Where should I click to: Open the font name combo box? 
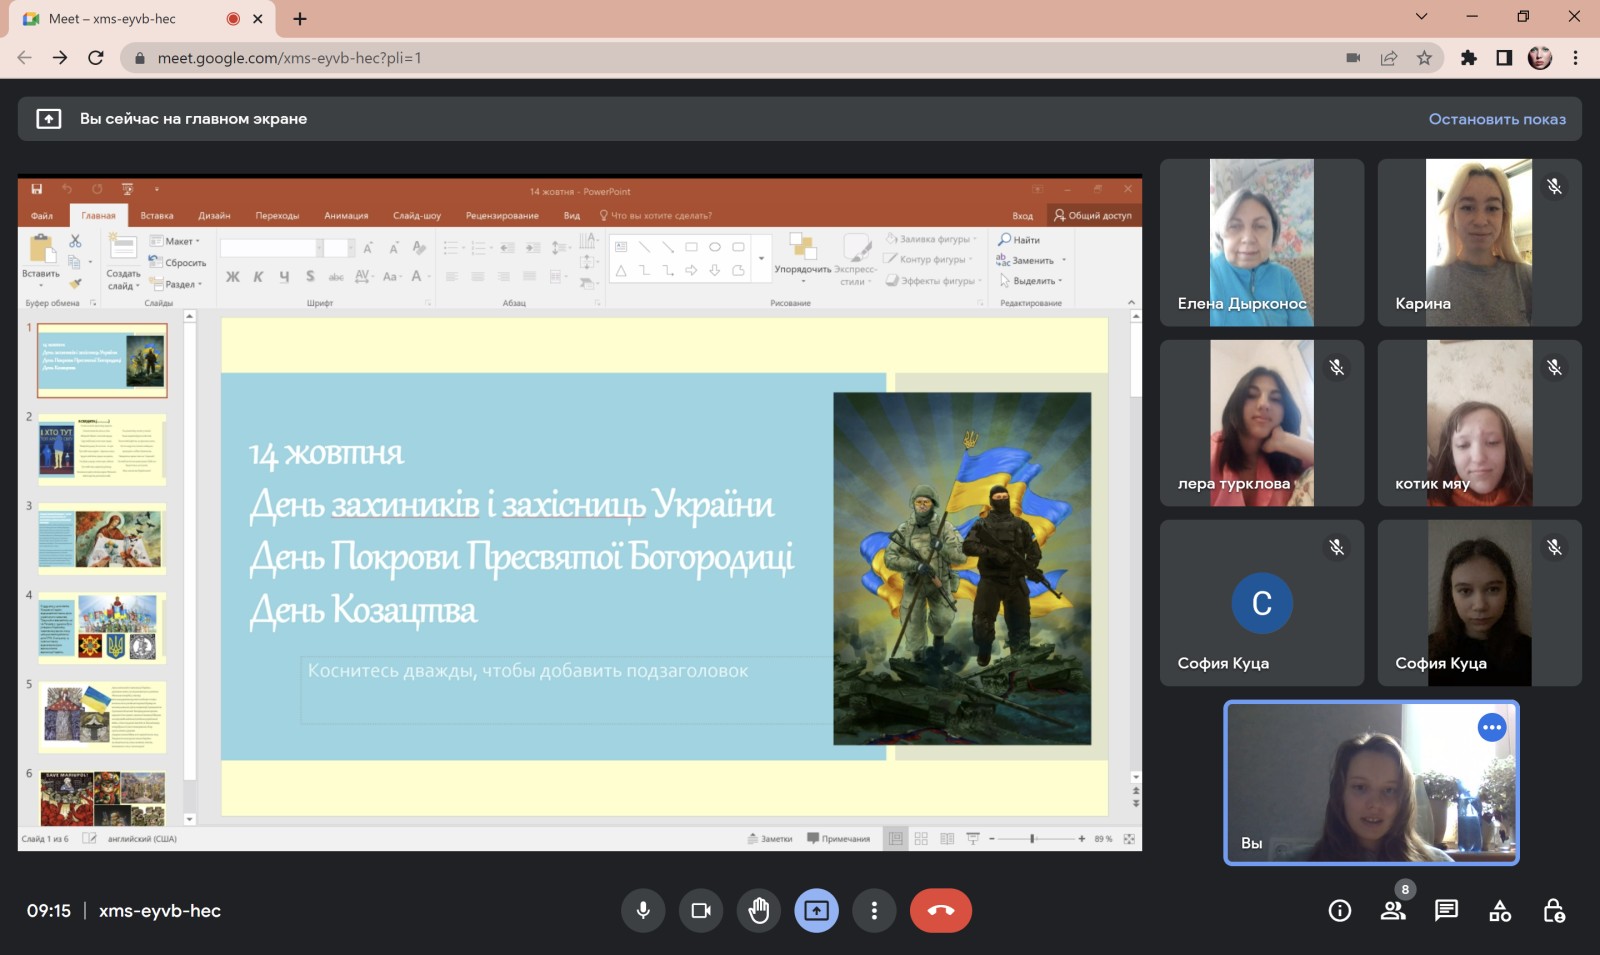click(x=271, y=248)
